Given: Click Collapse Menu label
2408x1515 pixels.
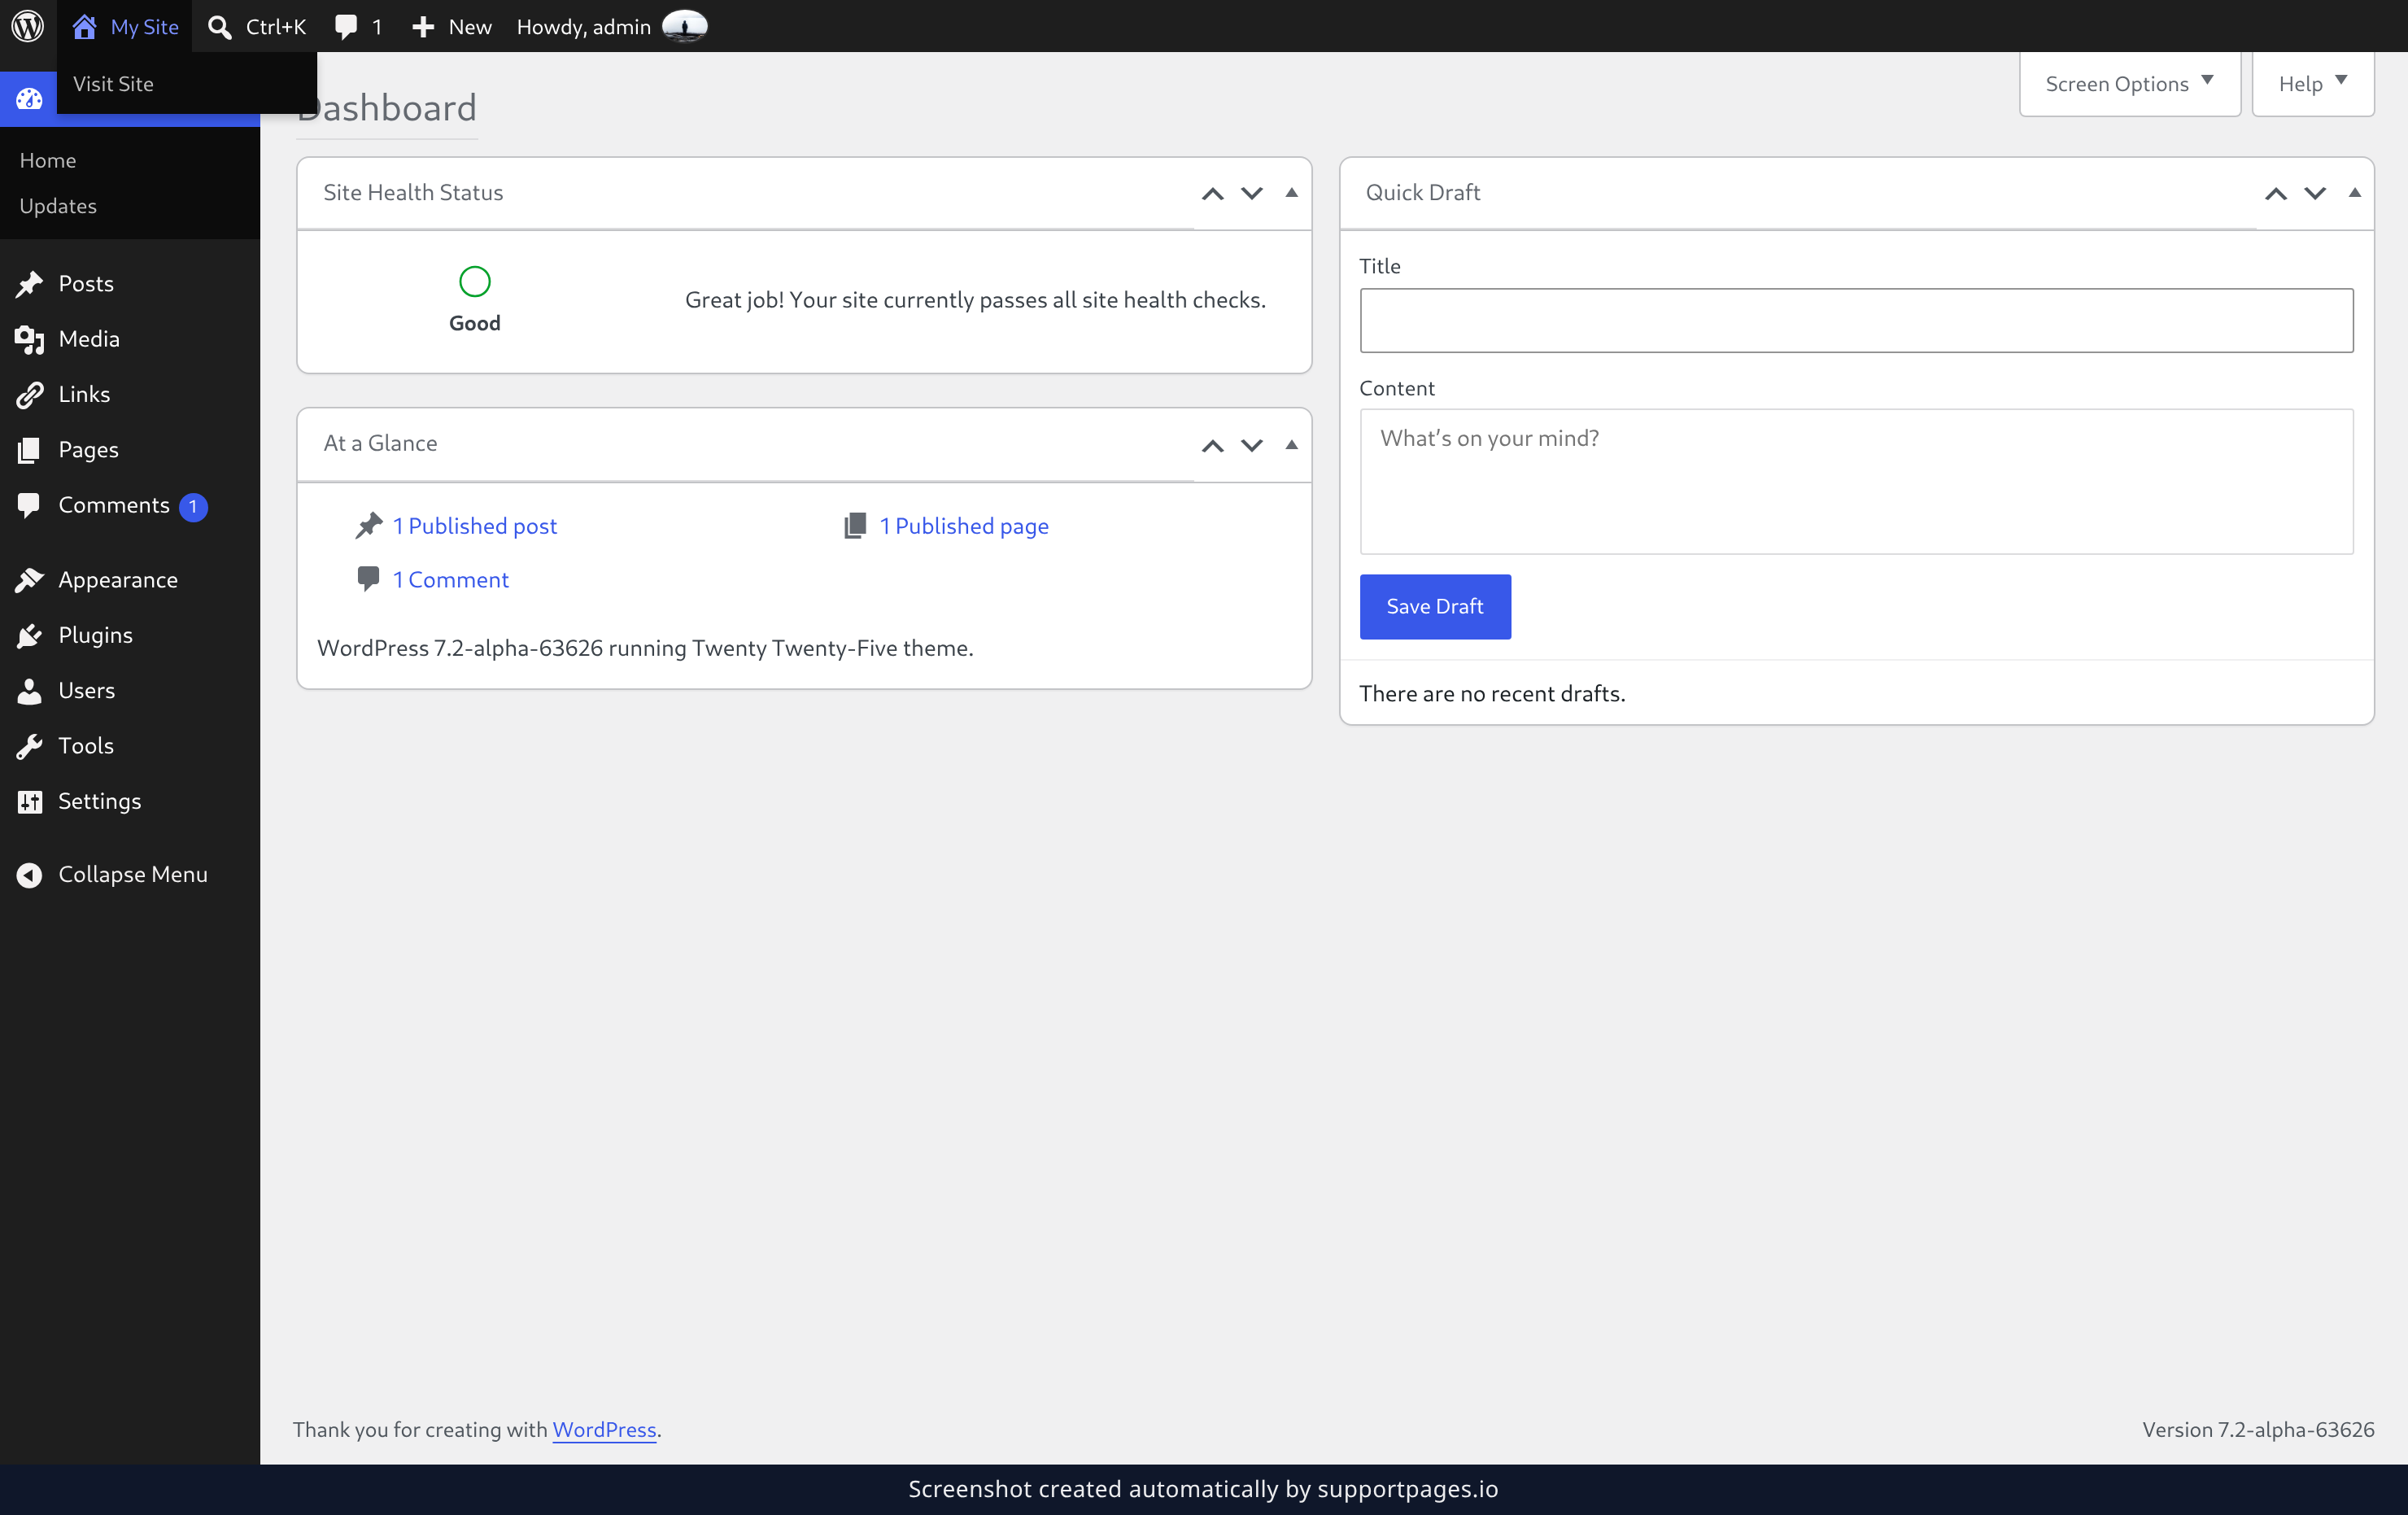Looking at the screenshot, I should pyautogui.click(x=133, y=874).
